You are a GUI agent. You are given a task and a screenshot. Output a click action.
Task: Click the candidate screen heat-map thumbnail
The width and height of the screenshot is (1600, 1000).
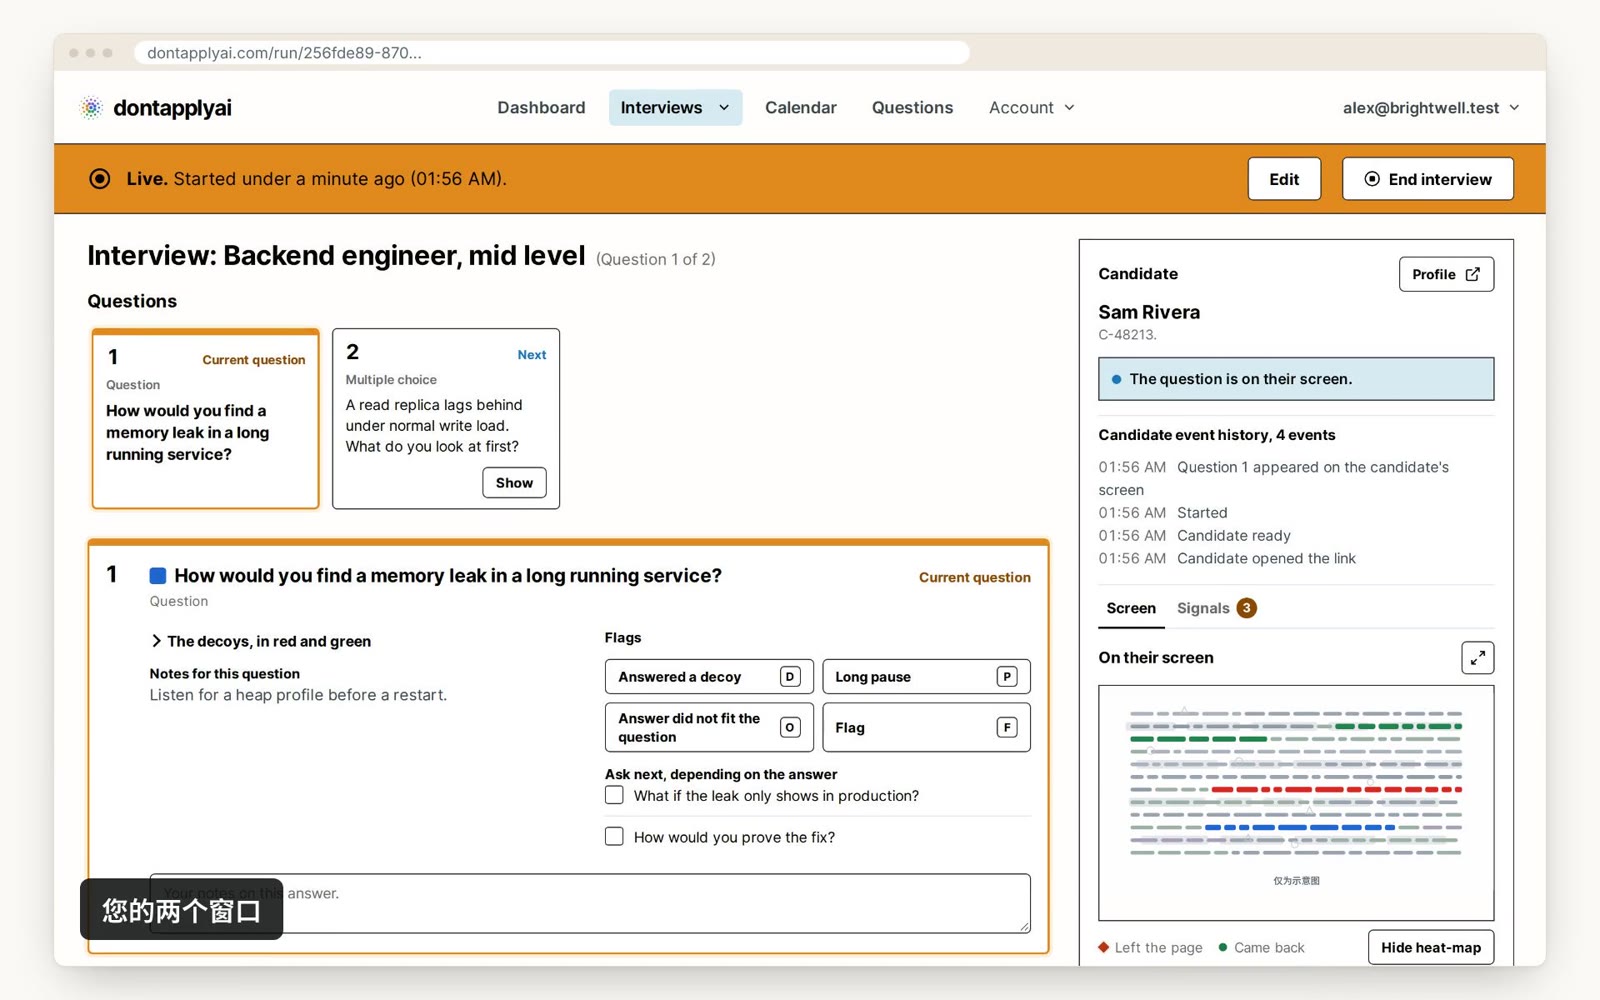[1296, 802]
